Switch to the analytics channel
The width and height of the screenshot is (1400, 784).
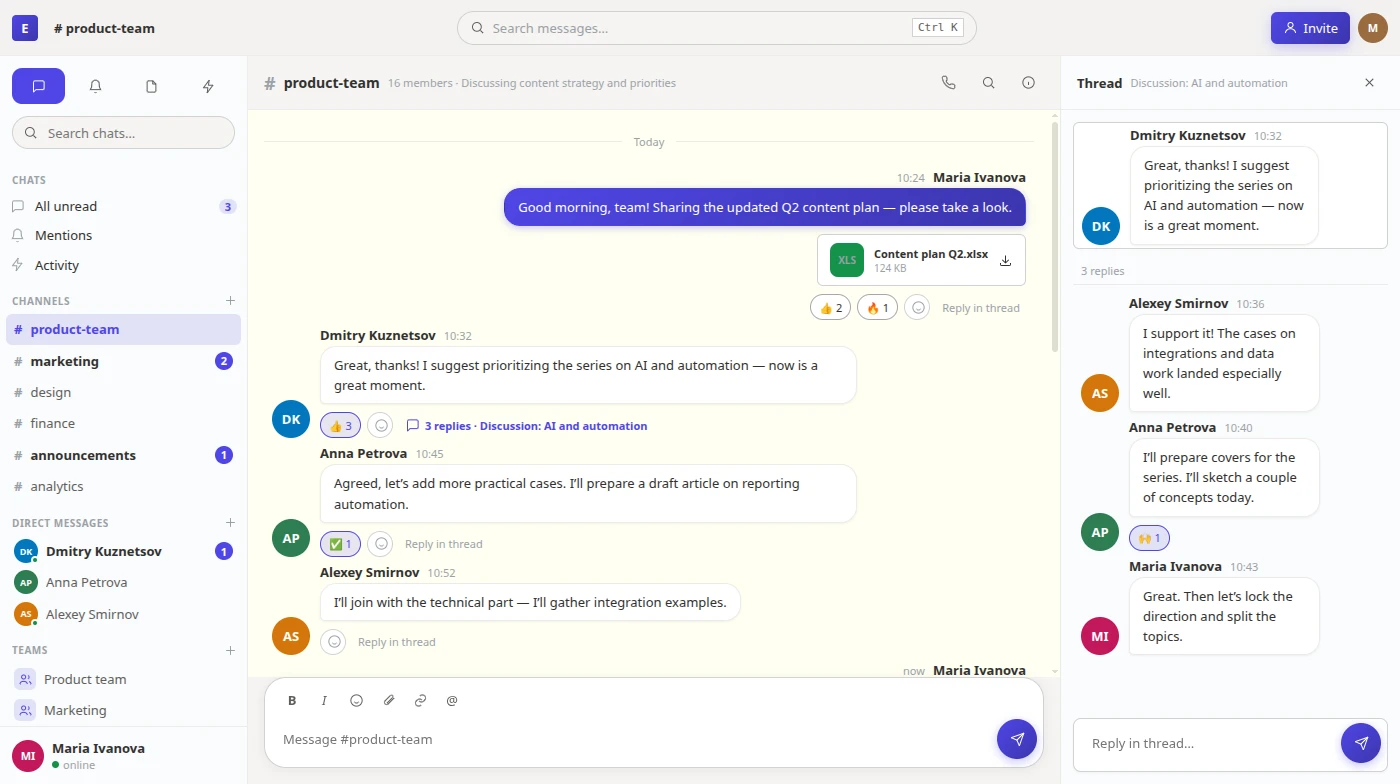(123, 486)
